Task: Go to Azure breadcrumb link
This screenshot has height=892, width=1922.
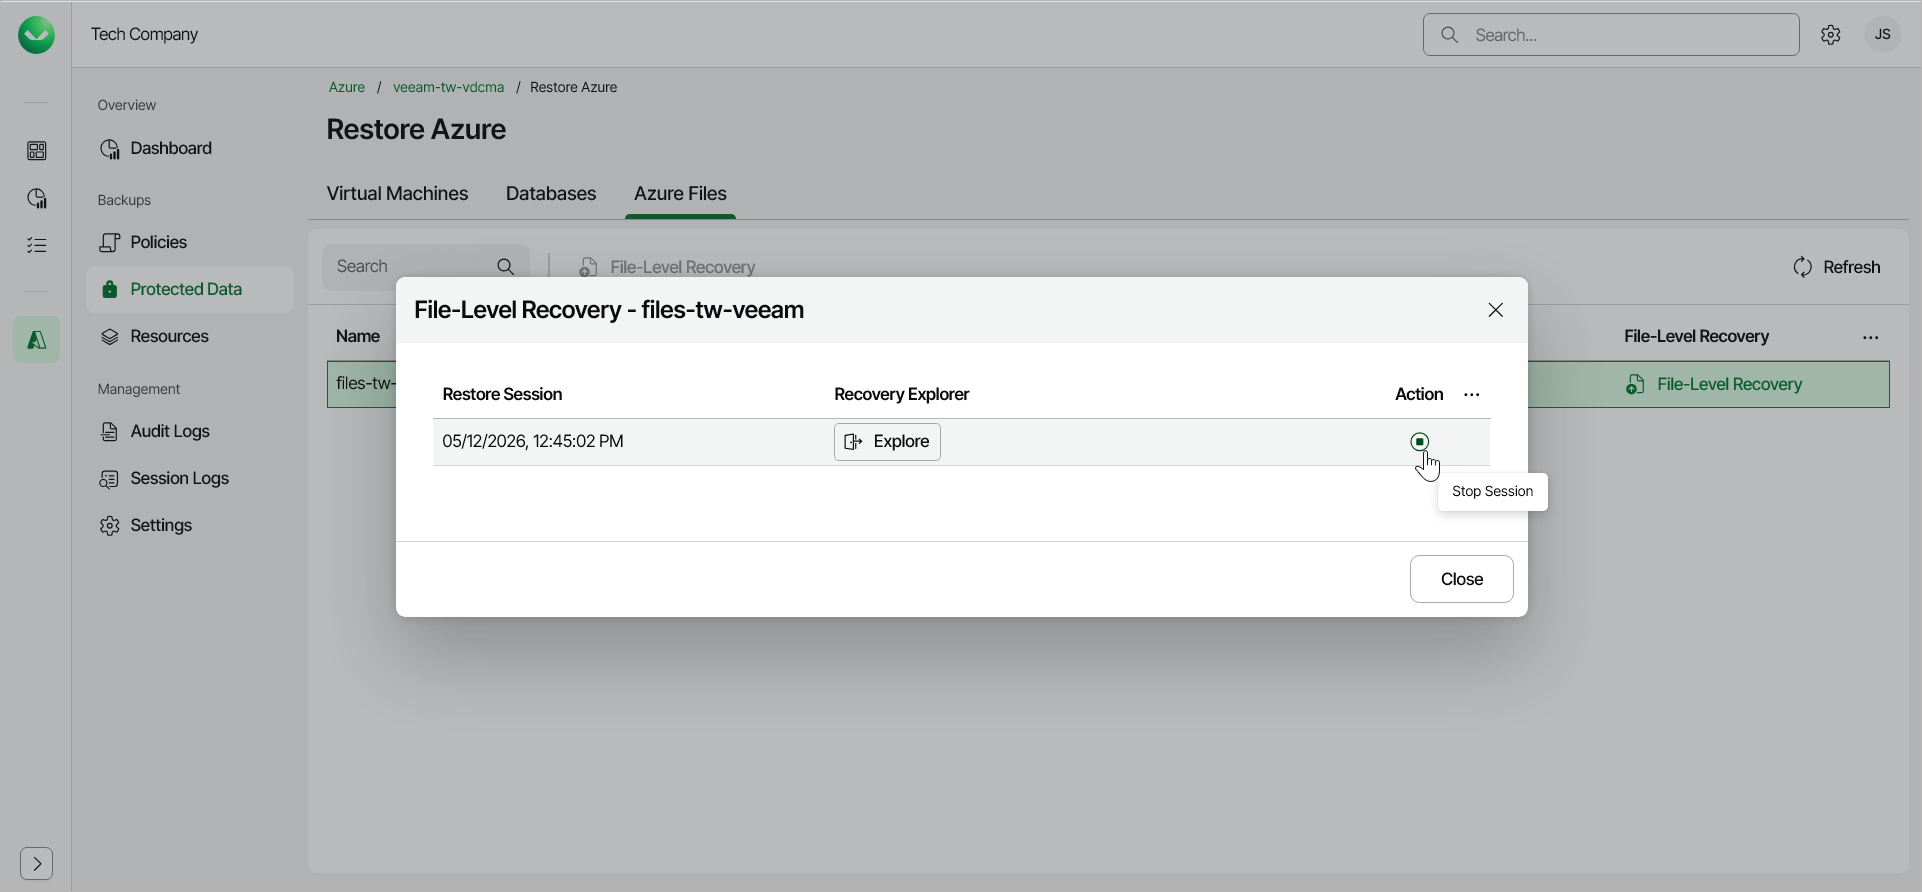Action: (346, 87)
